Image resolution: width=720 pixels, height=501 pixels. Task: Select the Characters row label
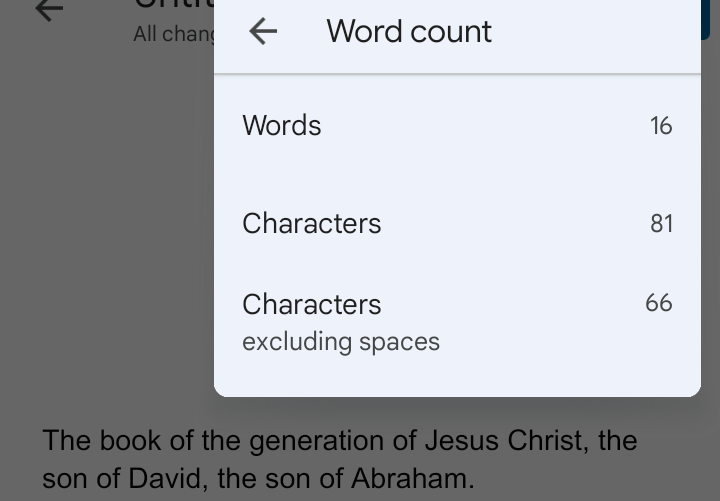coord(311,223)
